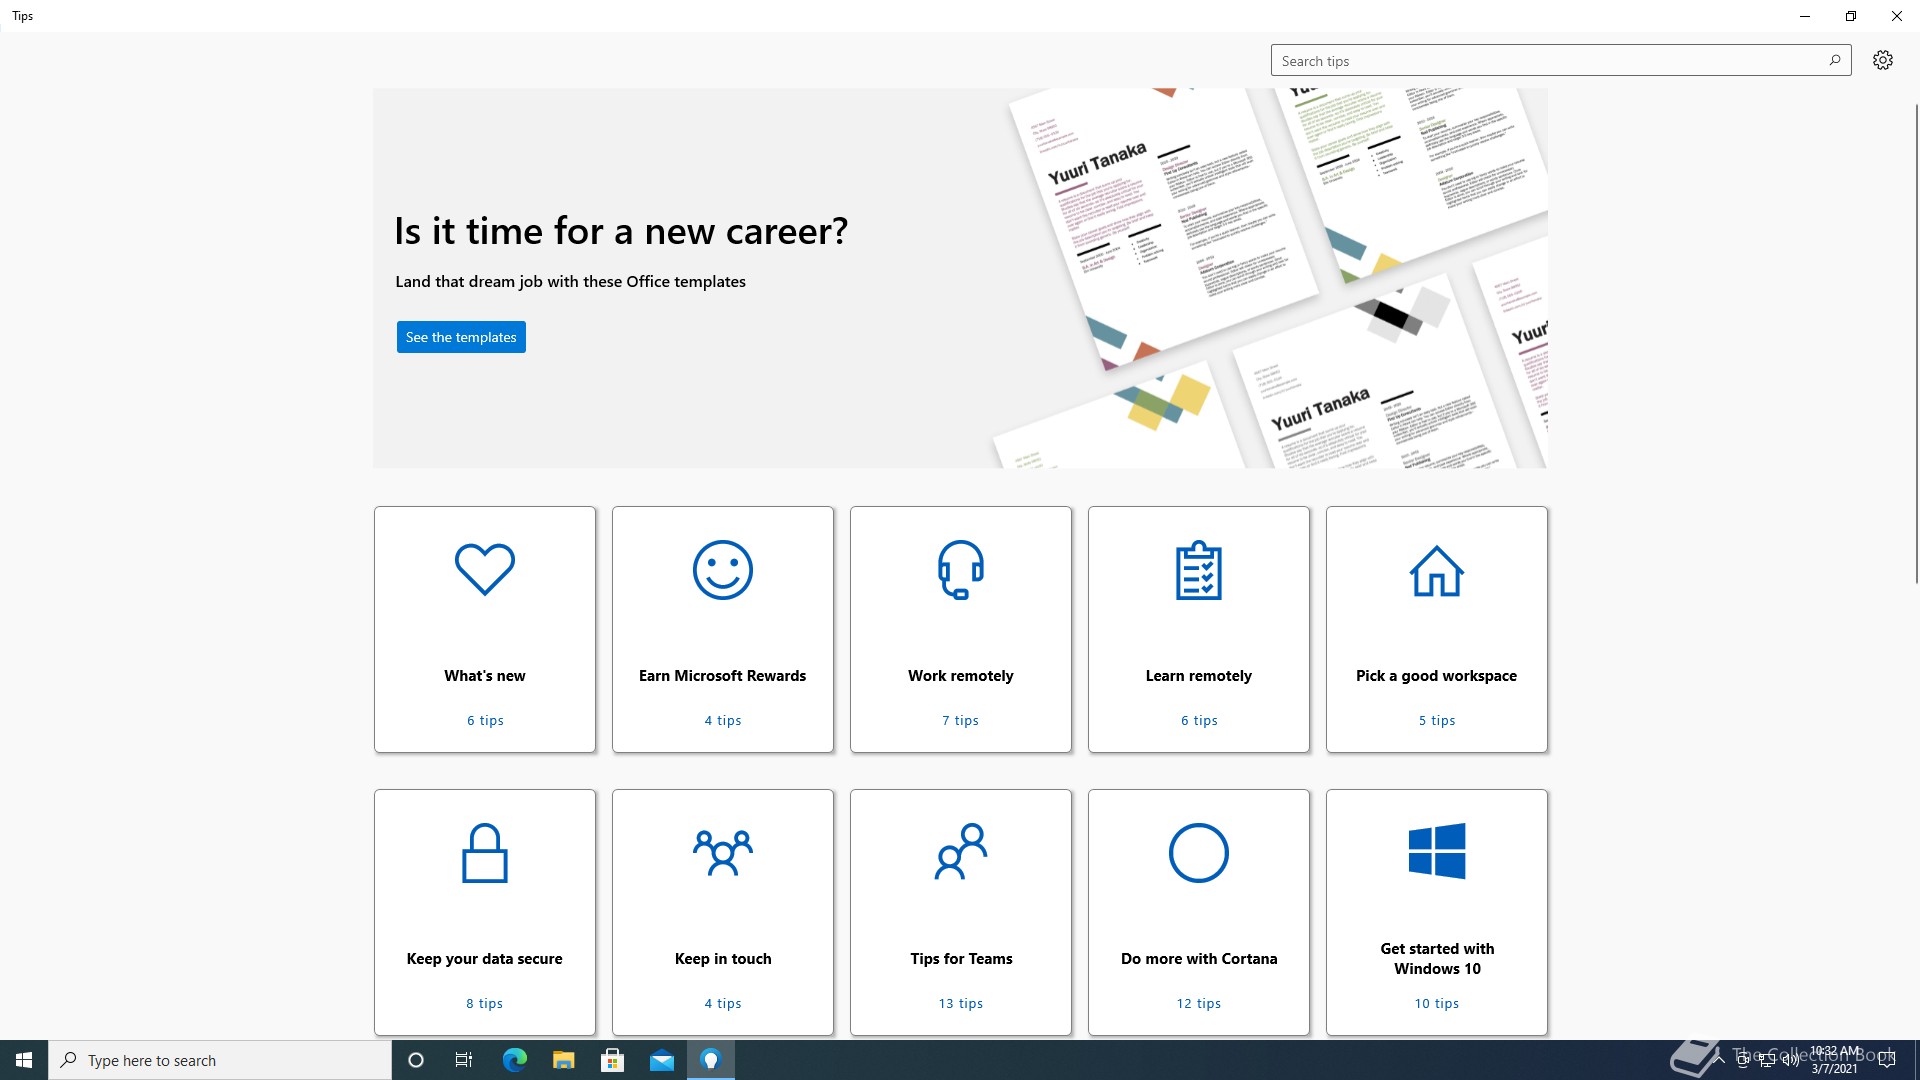The image size is (1920, 1080).
Task: Click the Windows logo on Get started card
Action: point(1437,851)
